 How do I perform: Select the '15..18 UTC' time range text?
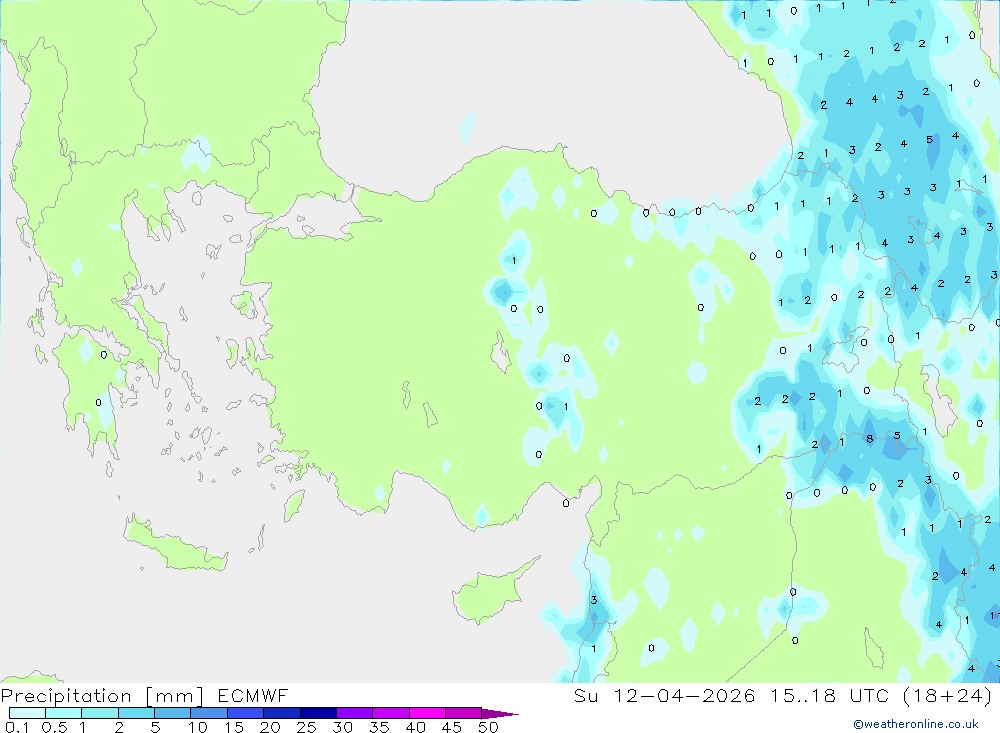(x=830, y=695)
